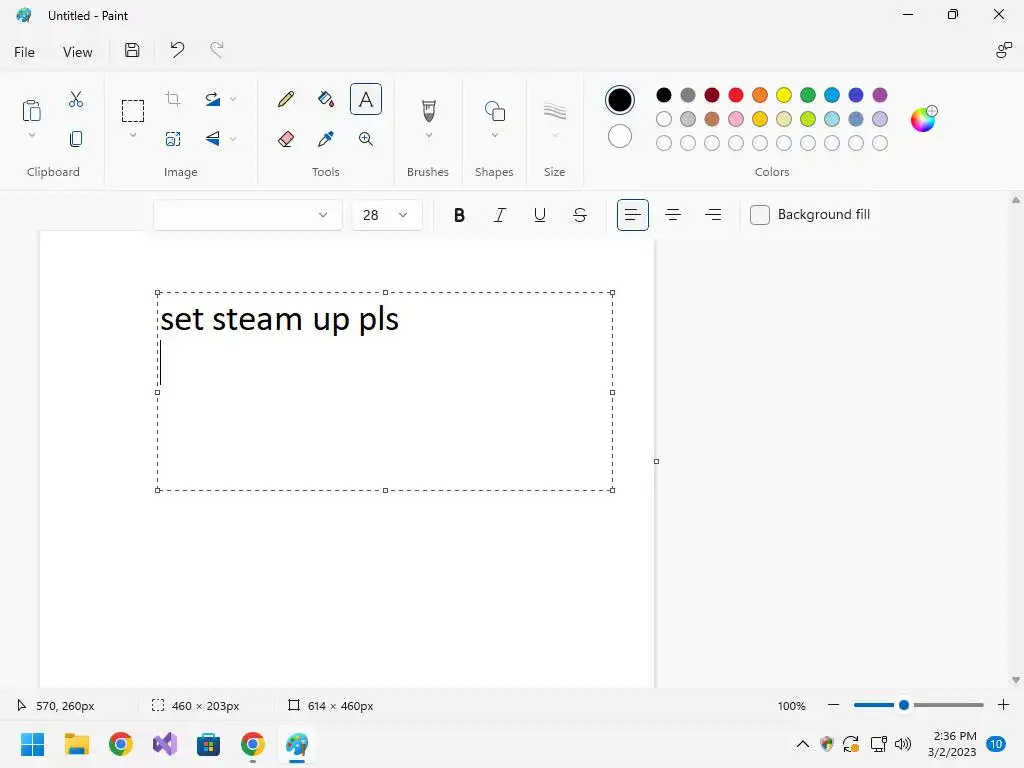Image resolution: width=1024 pixels, height=768 pixels.
Task: Pick the purple color swatch
Action: pos(880,95)
